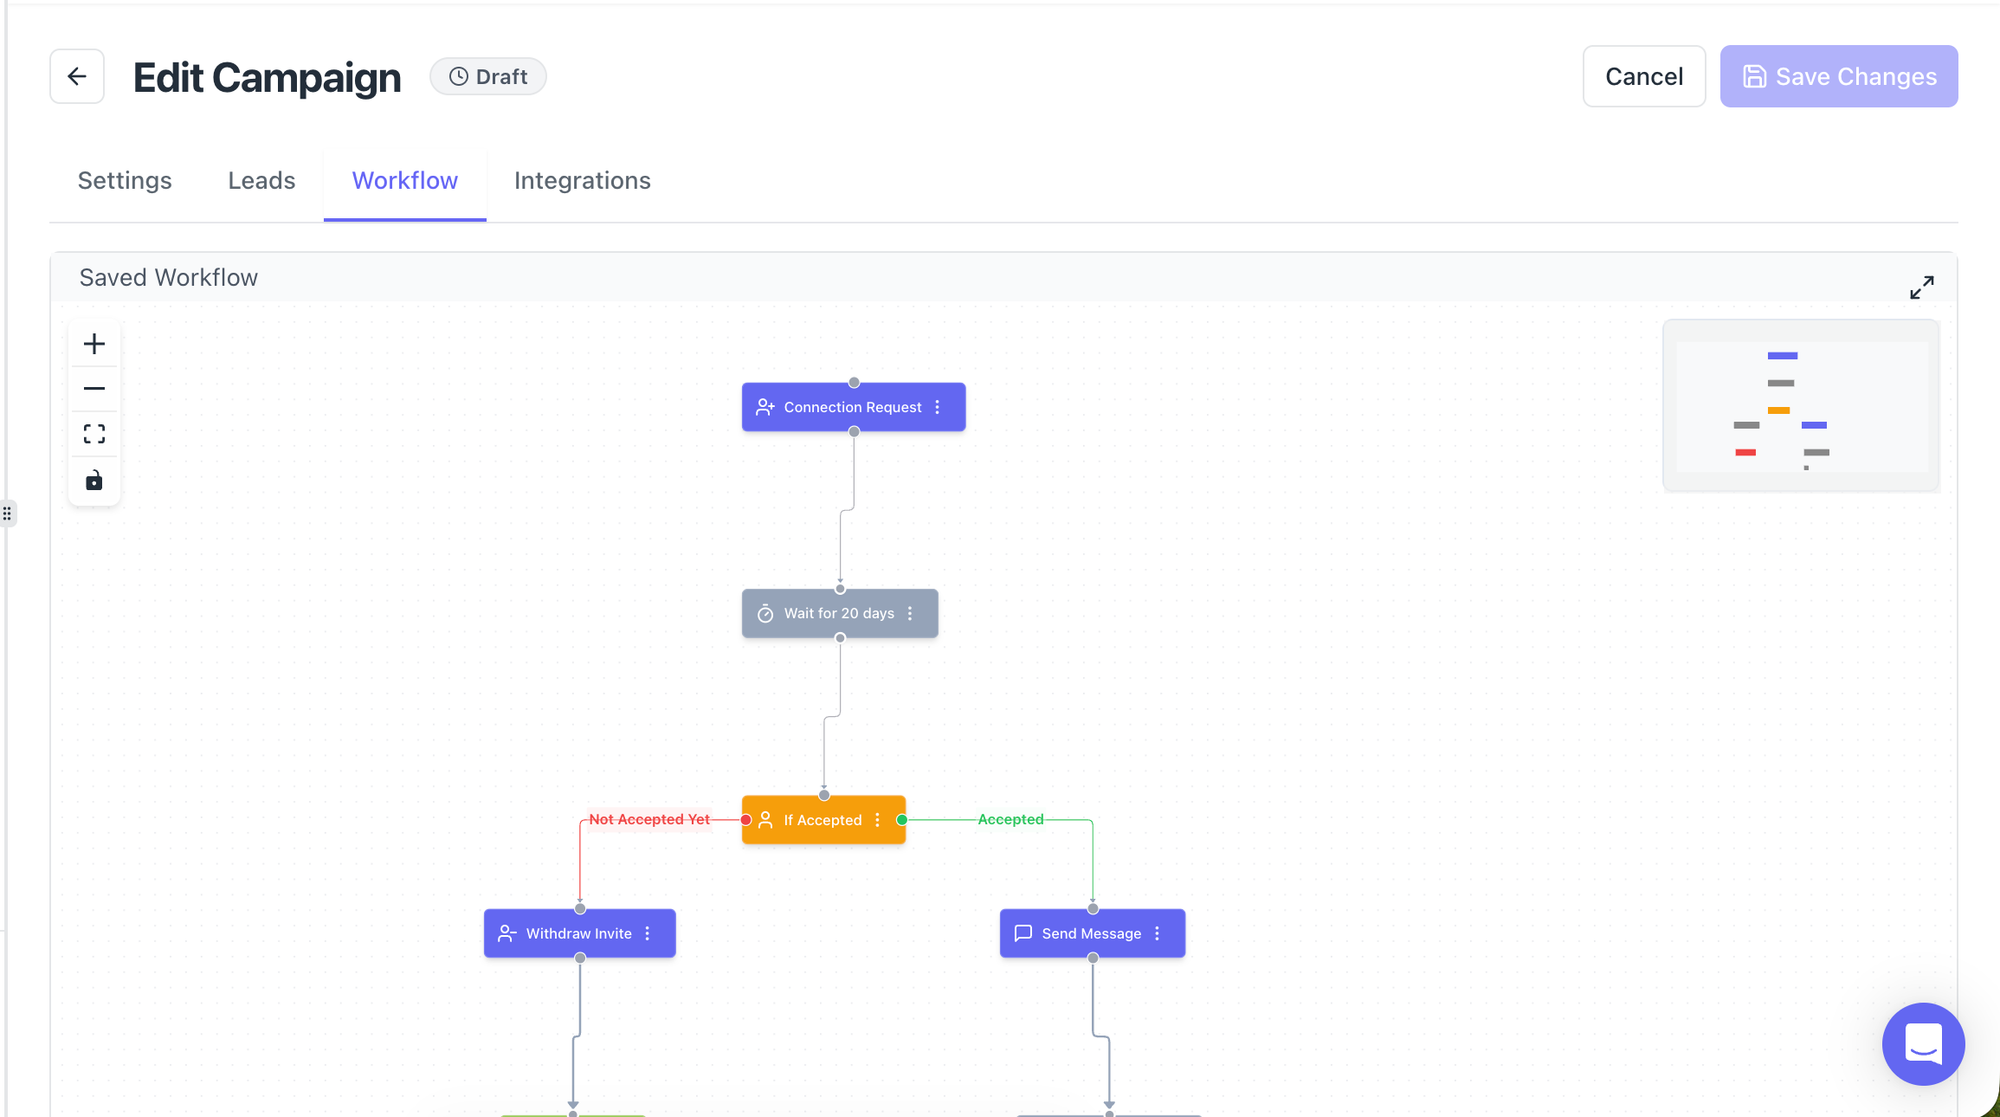Open the Integrations tab
Screen dimensions: 2000x1117
[582, 181]
